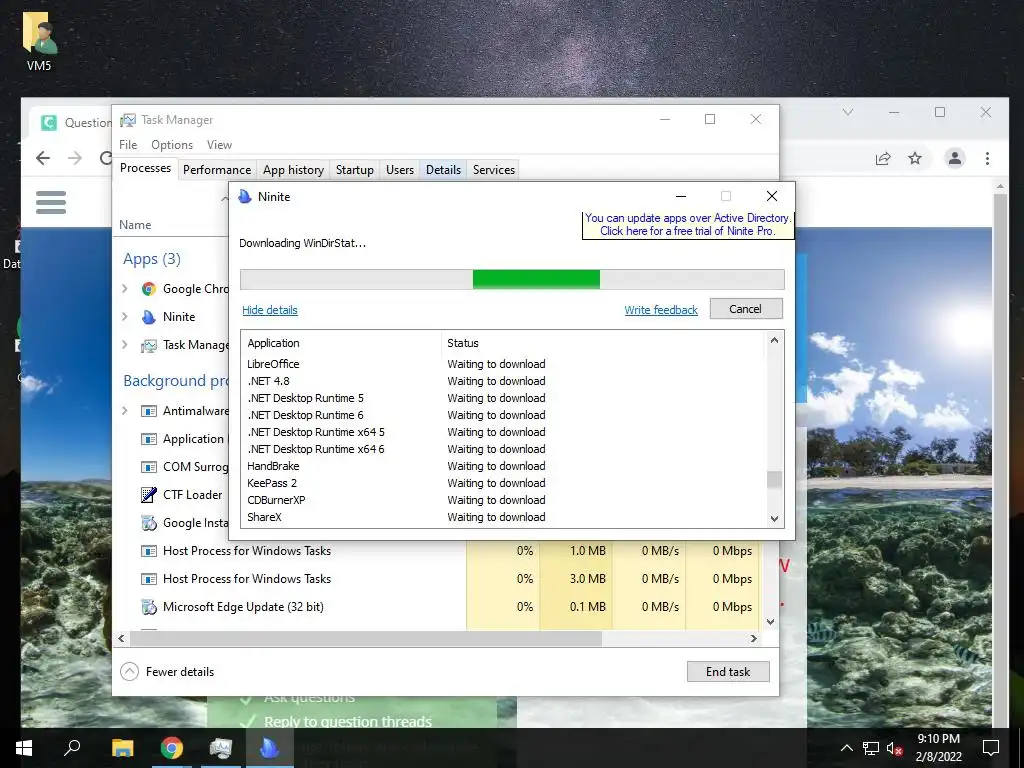The height and width of the screenshot is (768, 1024).
Task: Expand the Antimalware process group
Action: 125,411
